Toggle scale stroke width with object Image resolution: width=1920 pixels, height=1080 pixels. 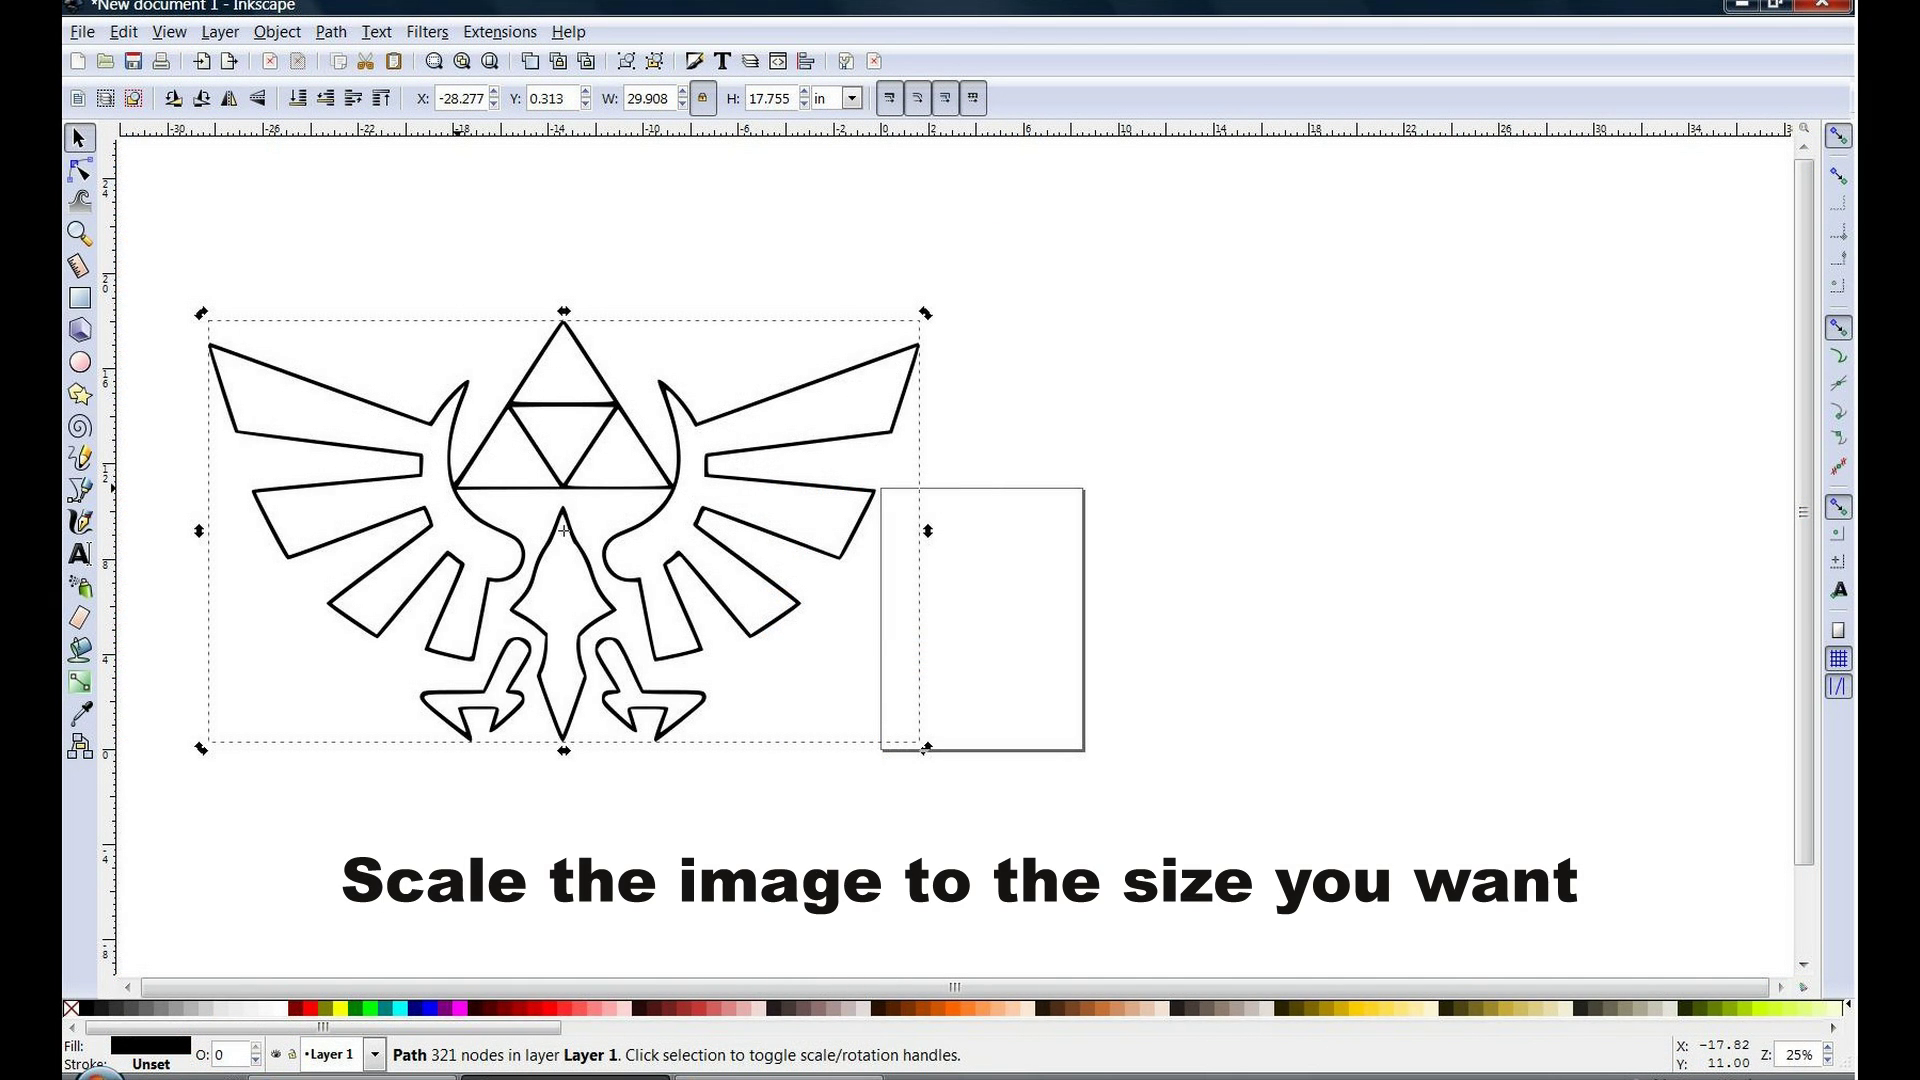pos(889,98)
